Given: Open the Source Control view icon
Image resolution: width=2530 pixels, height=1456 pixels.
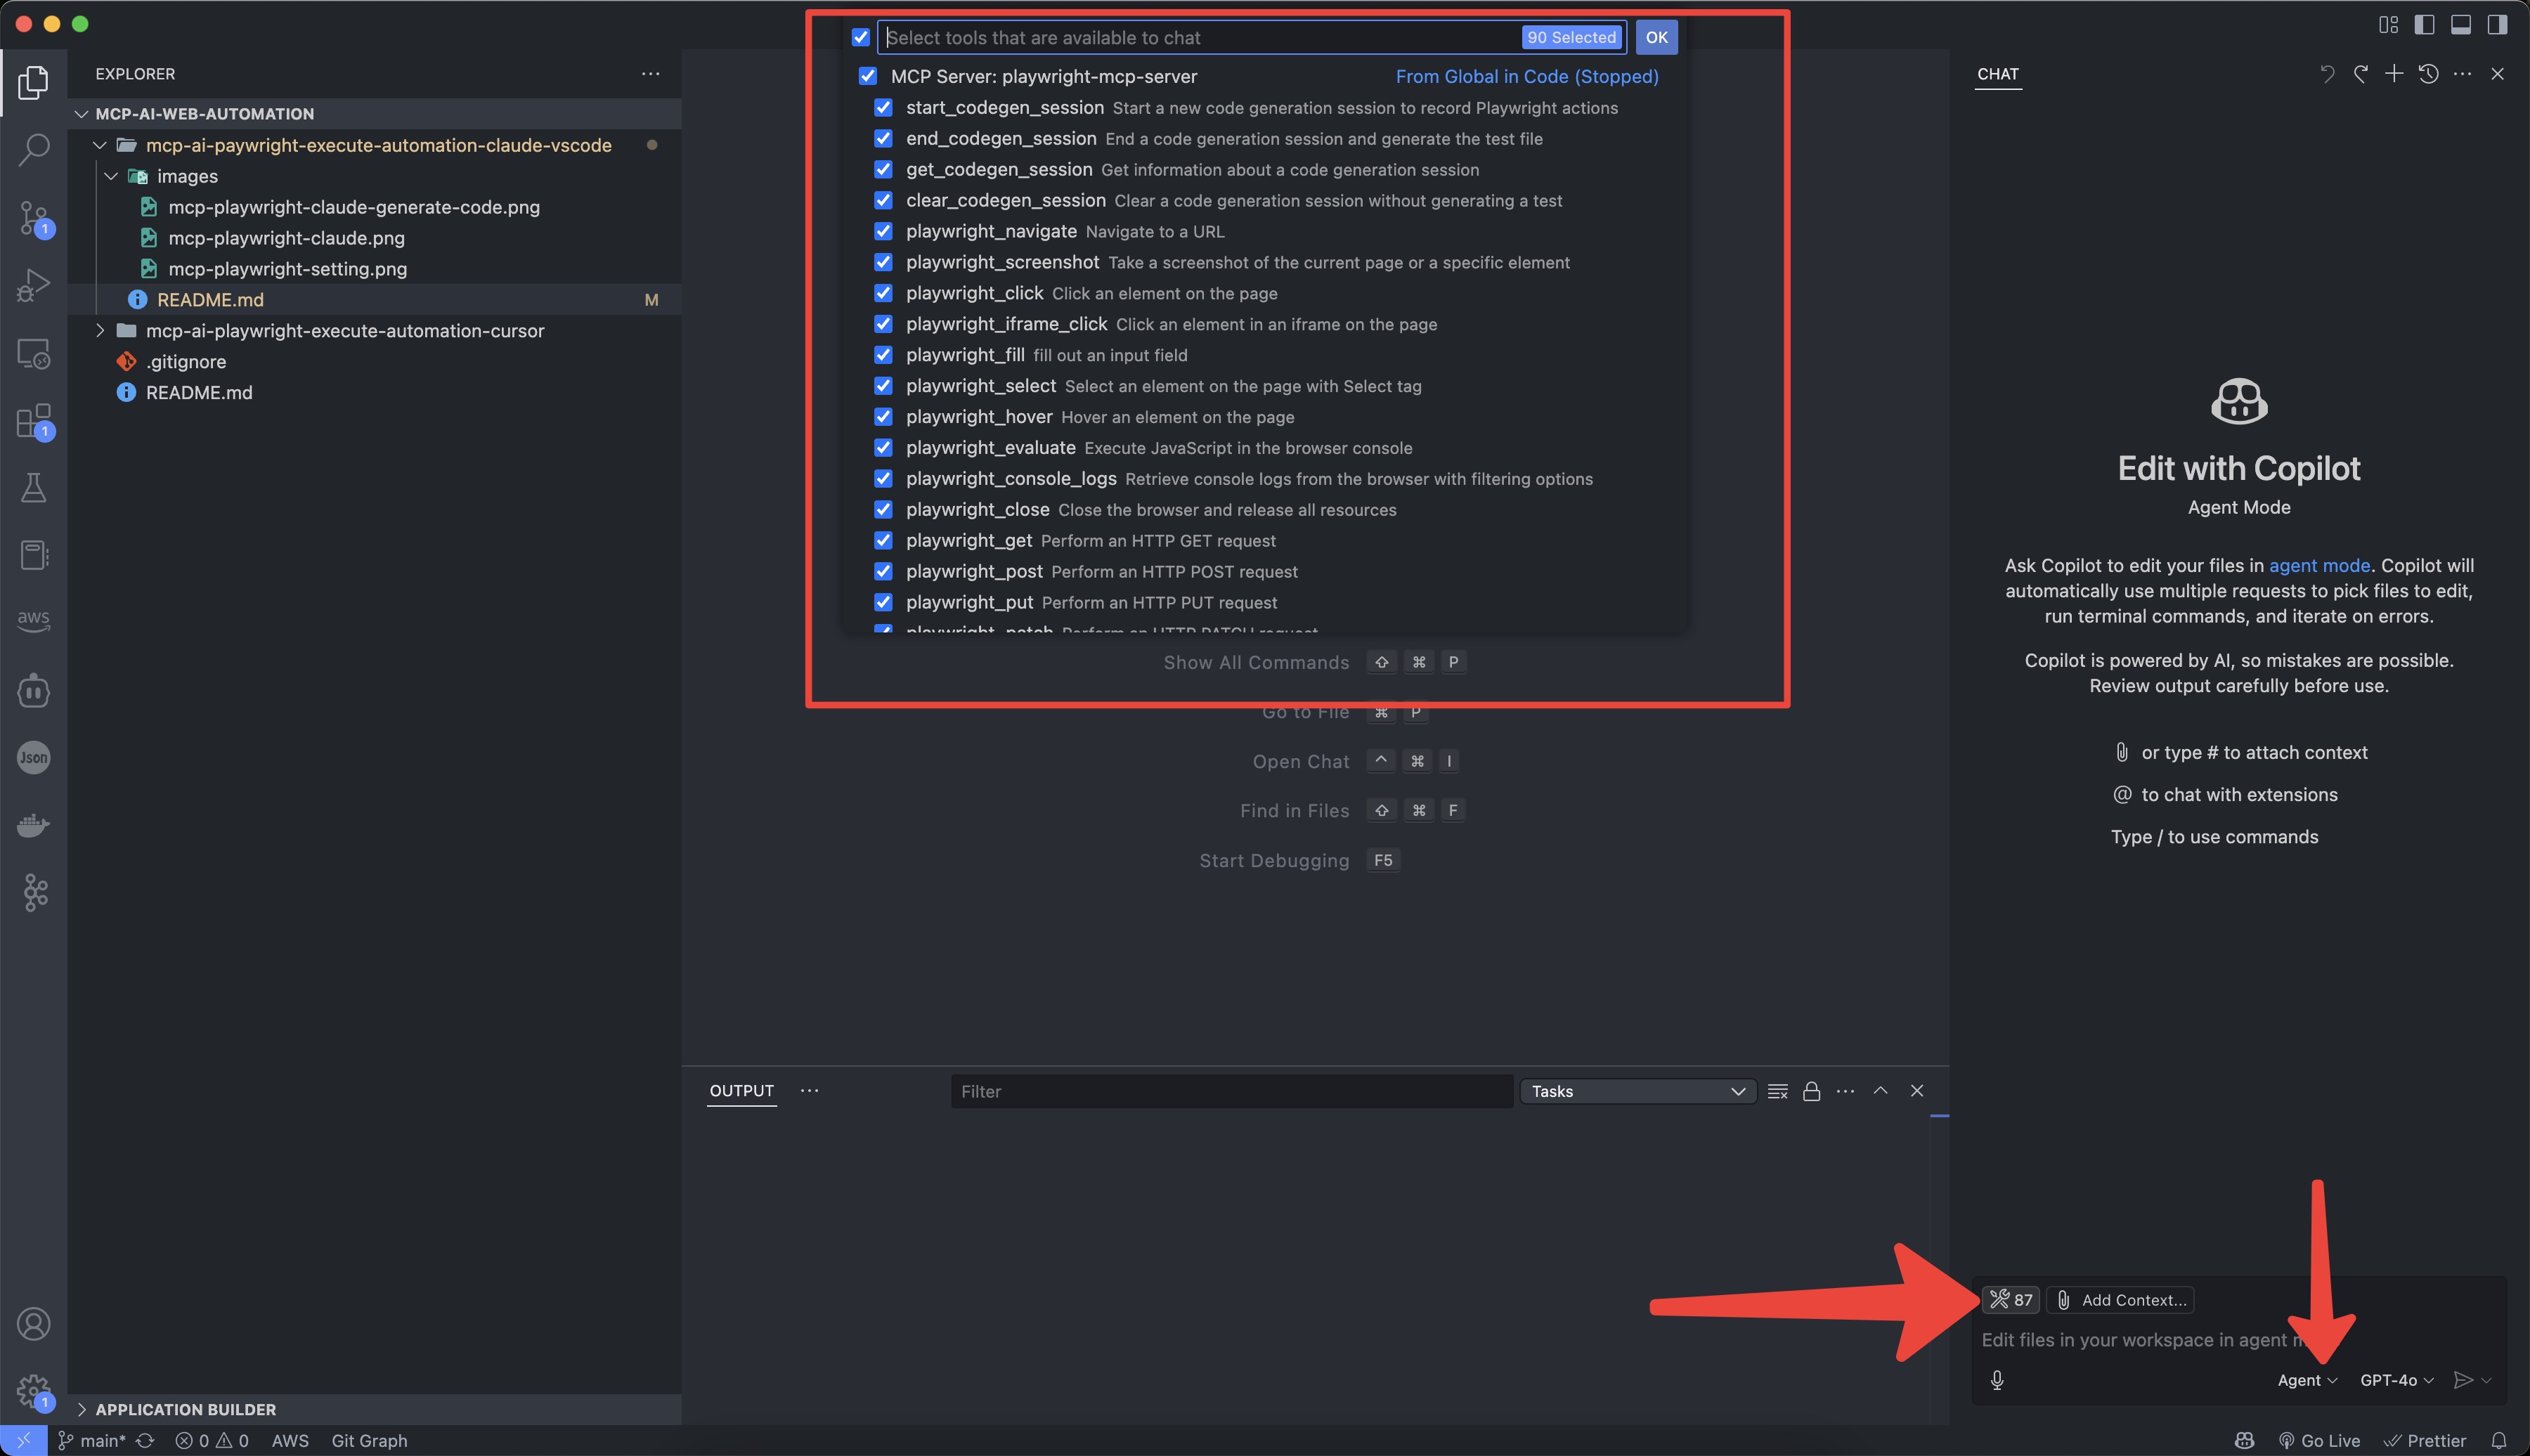Looking at the screenshot, I should [33, 219].
